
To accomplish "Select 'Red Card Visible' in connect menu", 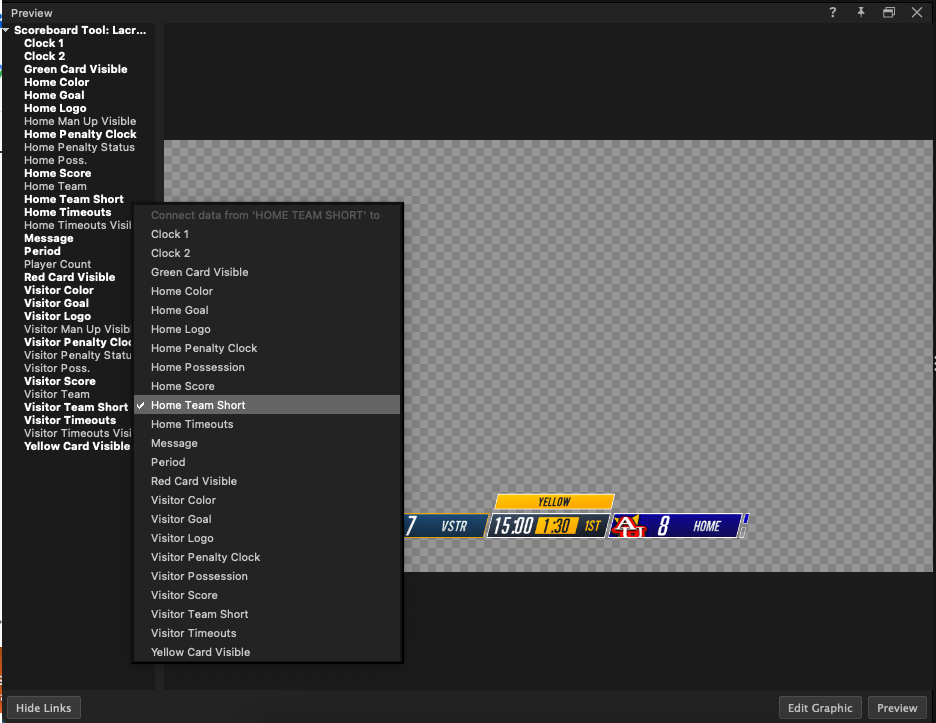I will coord(267,481).
